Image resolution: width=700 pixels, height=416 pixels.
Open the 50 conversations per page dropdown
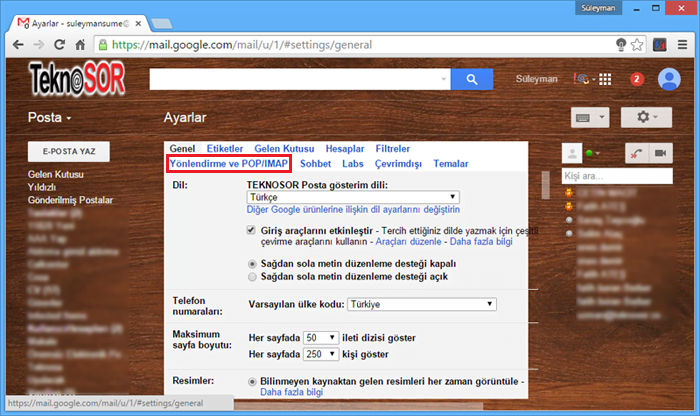tap(321, 337)
